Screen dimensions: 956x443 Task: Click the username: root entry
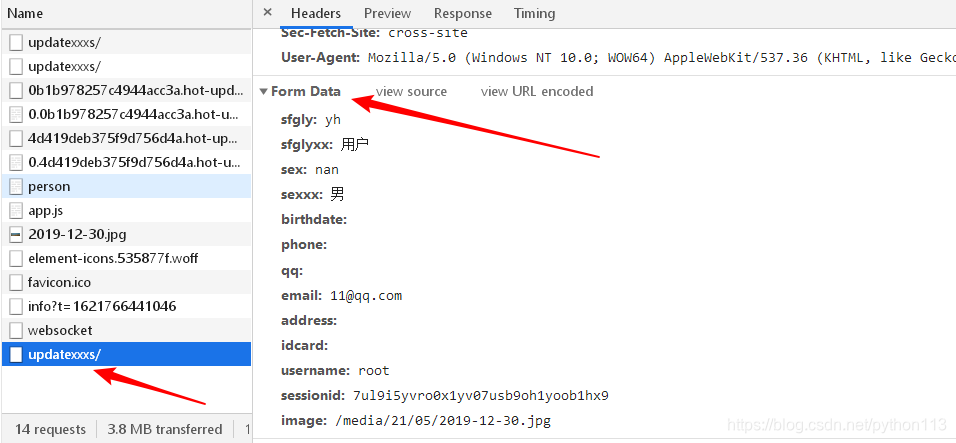coord(335,370)
